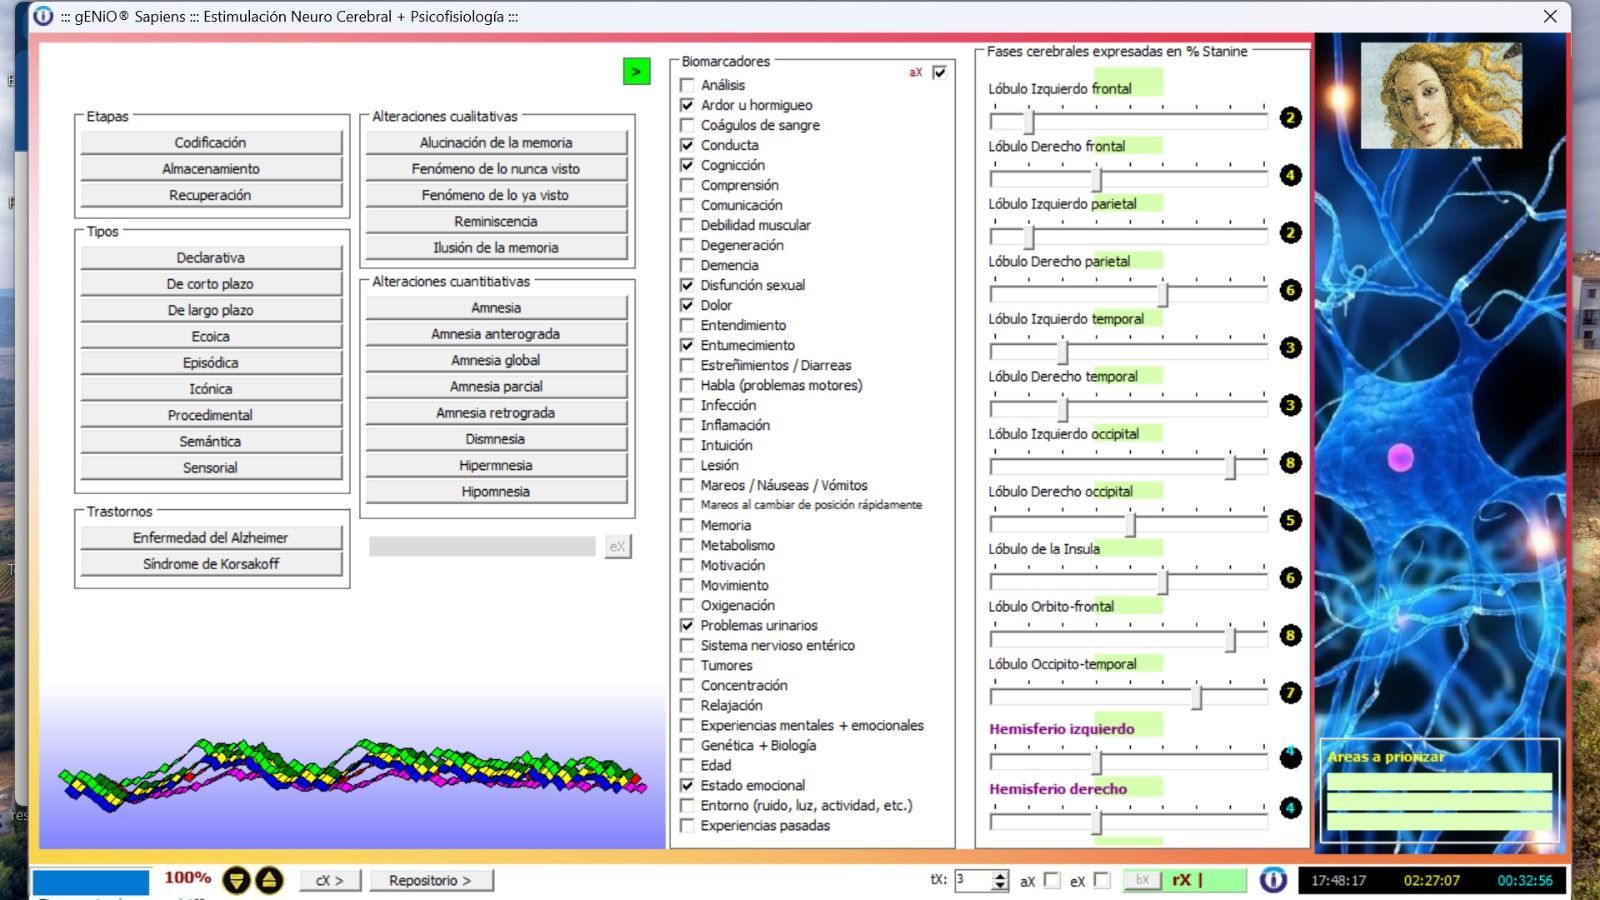Viewport: 1600px width, 900px height.
Task: Open Síndrome de Korsakoff
Action: (x=211, y=564)
